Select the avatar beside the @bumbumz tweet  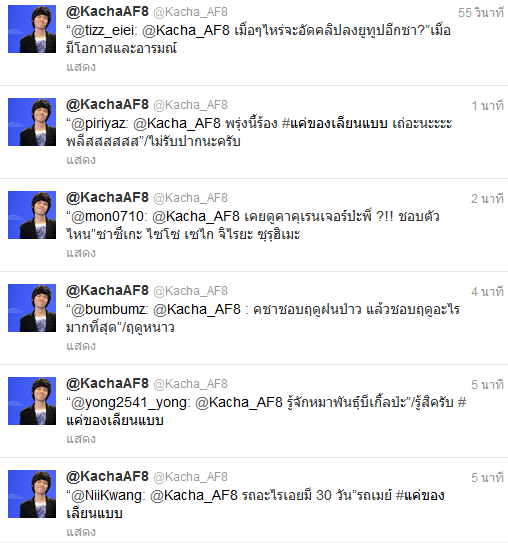(32, 308)
